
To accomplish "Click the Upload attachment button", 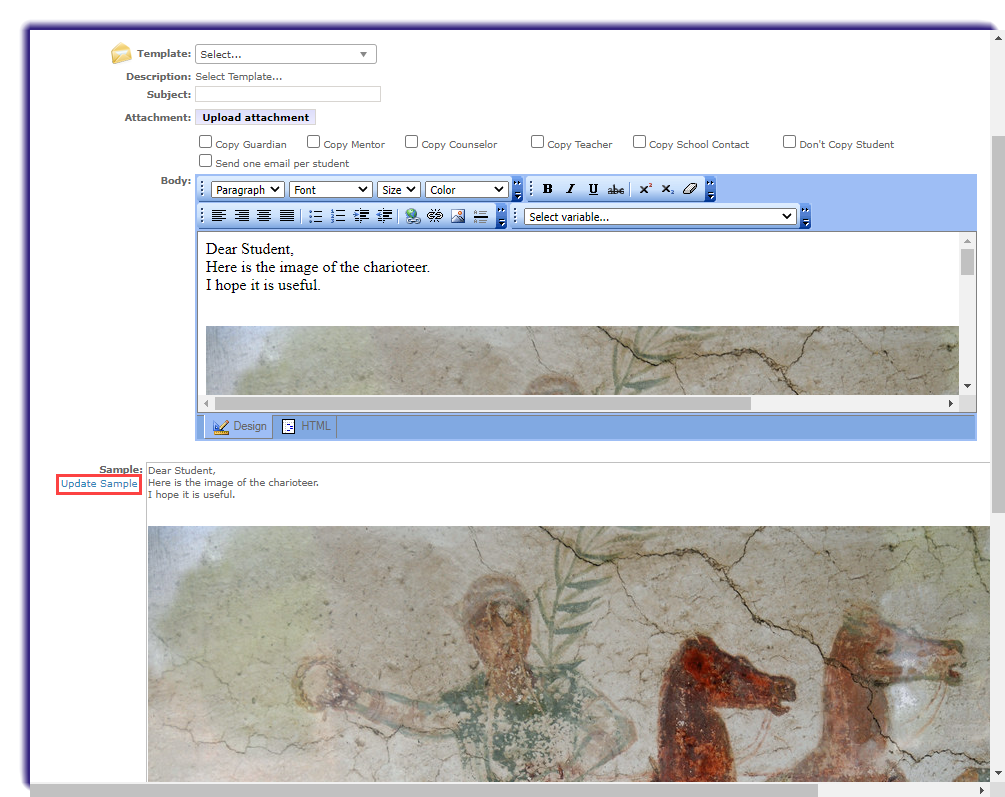I will coord(254,116).
